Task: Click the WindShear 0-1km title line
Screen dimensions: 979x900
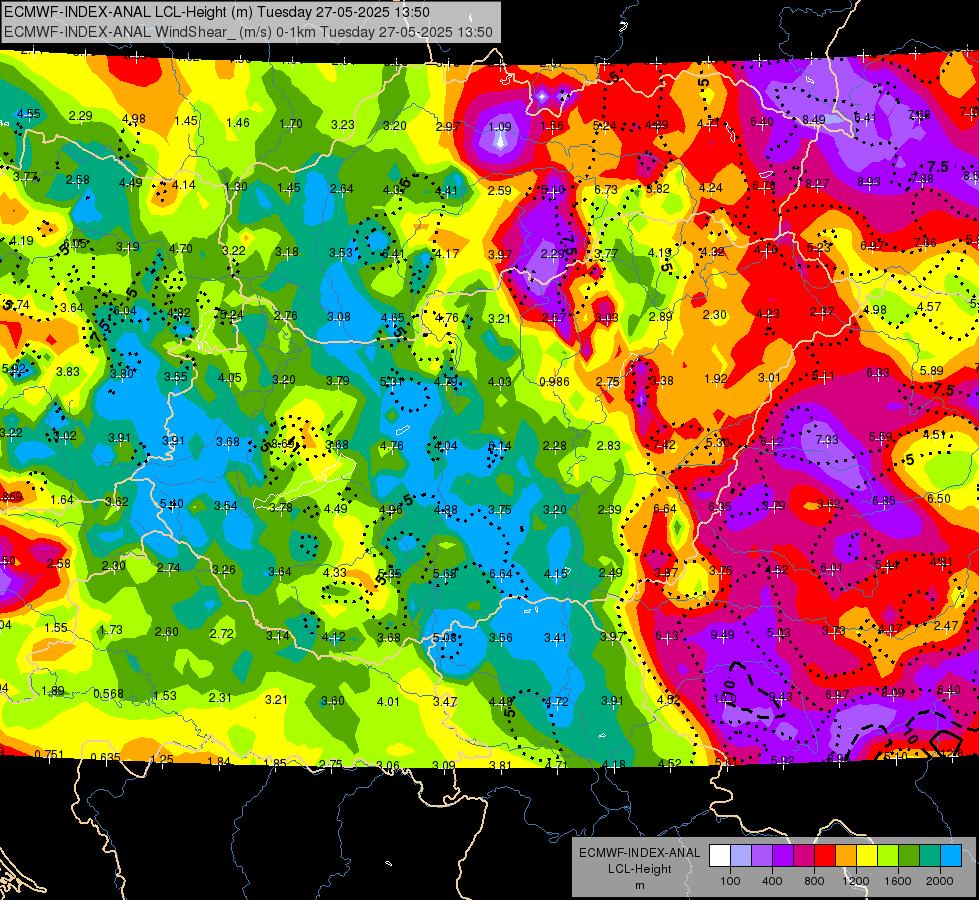Action: click(x=248, y=32)
